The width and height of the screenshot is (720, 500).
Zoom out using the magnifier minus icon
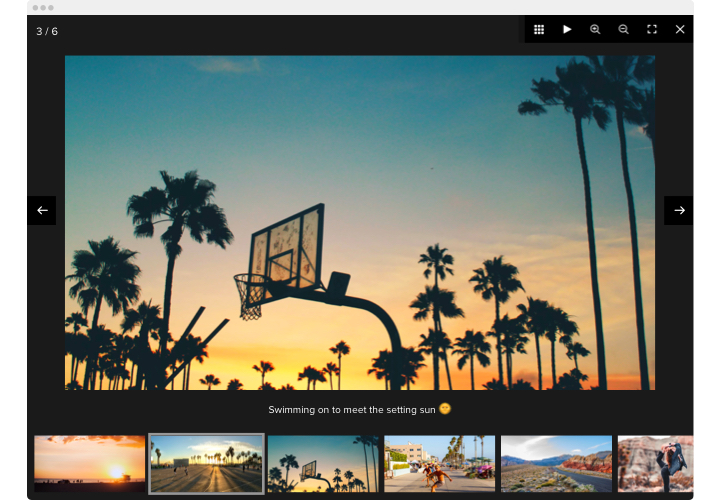coord(623,30)
